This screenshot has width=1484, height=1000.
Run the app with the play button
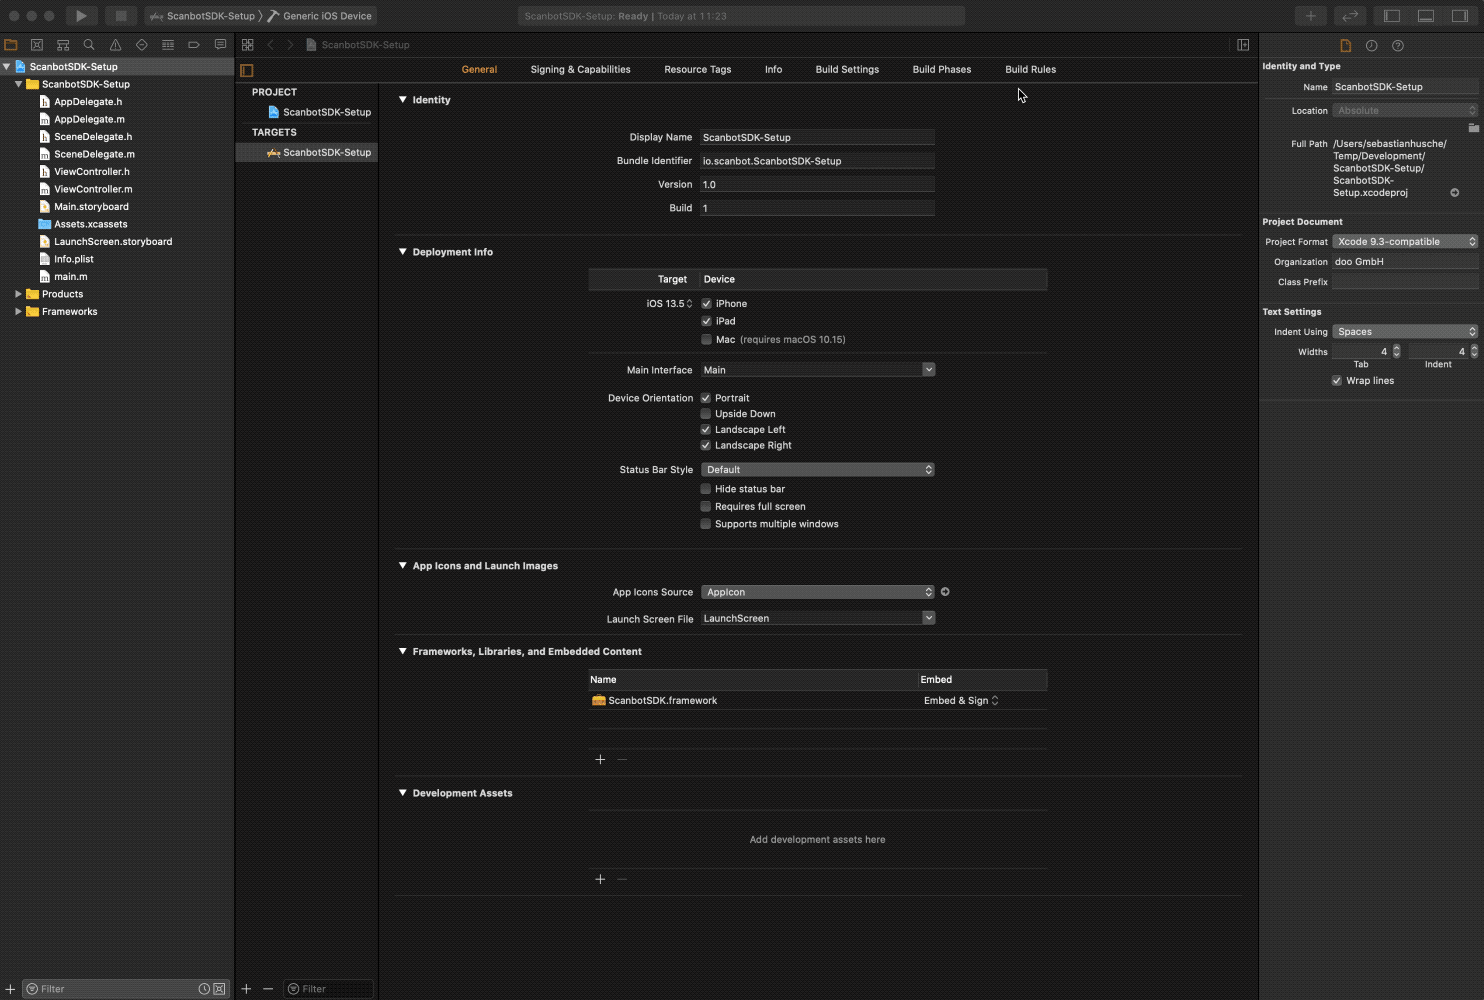(80, 15)
